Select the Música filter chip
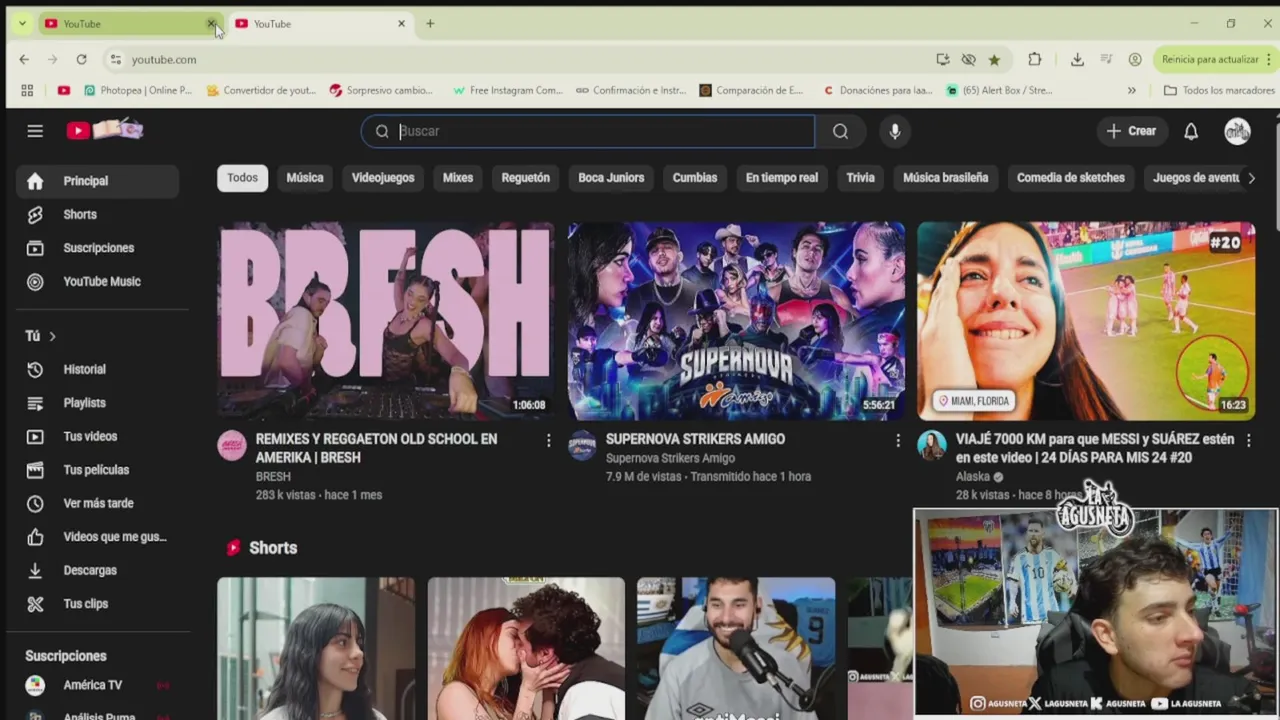1280x720 pixels. click(305, 178)
